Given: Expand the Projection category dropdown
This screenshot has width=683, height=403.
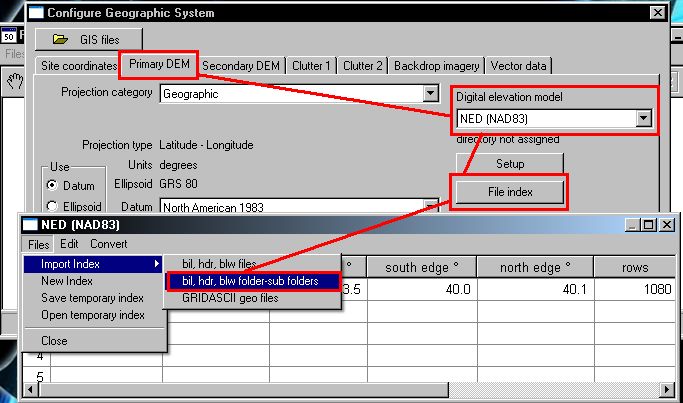Looking at the screenshot, I should 430,94.
